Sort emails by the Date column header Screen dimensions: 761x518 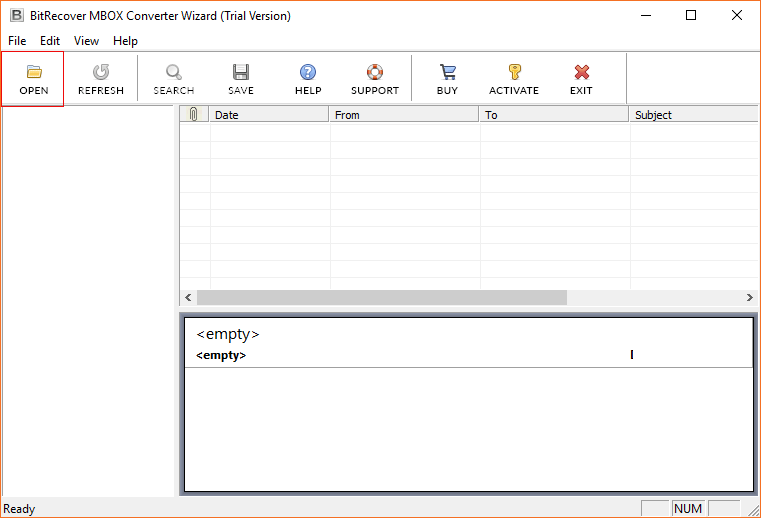coord(269,115)
